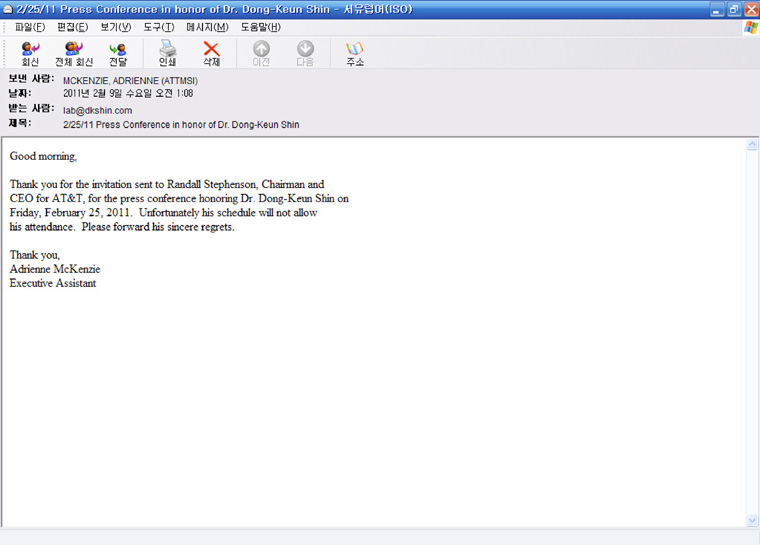
Task: Click sender name MCKENZIE, ADRIENNE (ATTMSI)
Action: pos(130,80)
